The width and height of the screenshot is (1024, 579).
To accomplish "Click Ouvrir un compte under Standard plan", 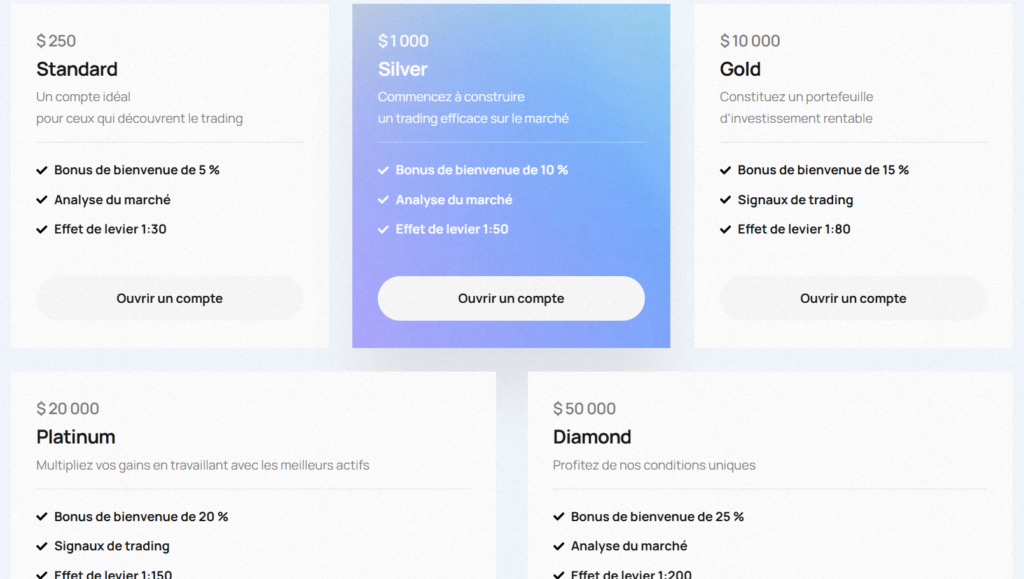I will tap(169, 298).
